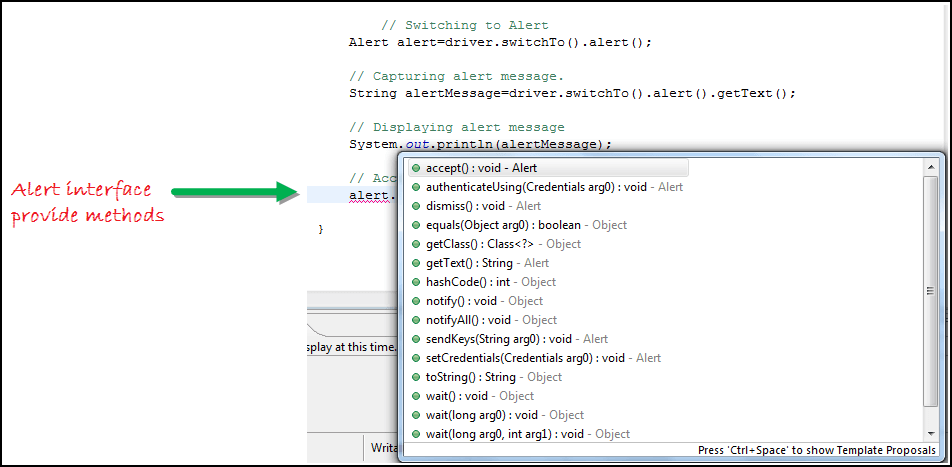This screenshot has height=467, width=952.
Task: Click green method icon beside accept()
Action: (415, 168)
